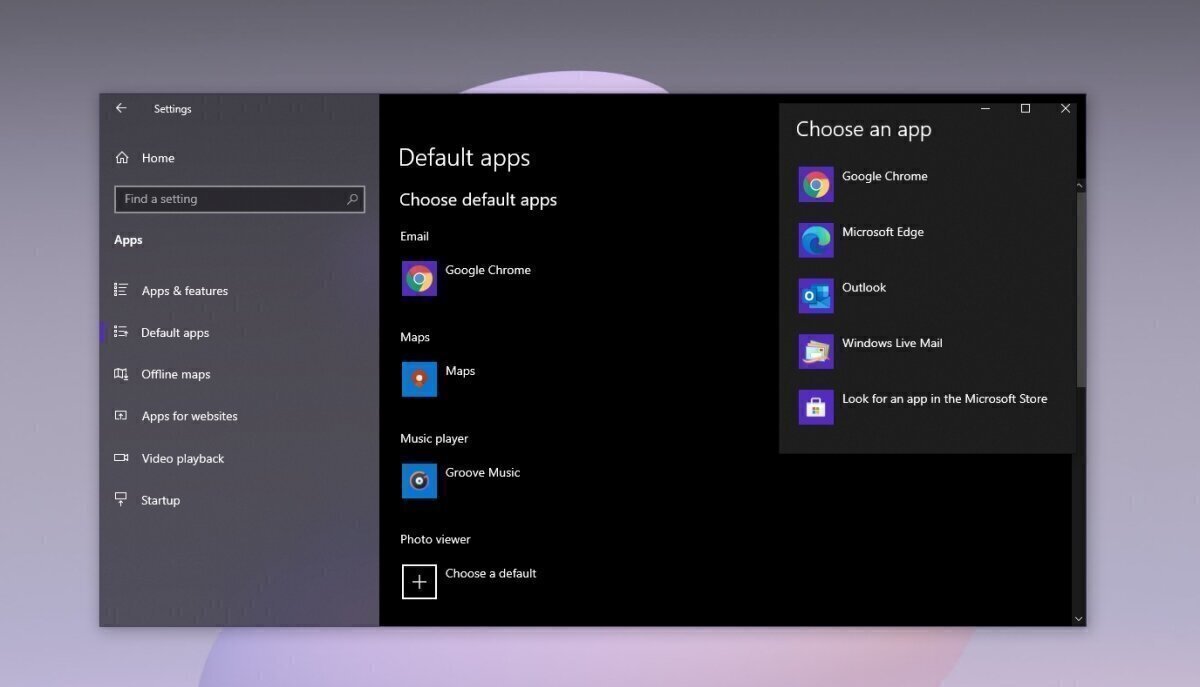
Task: Go back using the Settings back arrow
Action: pyautogui.click(x=121, y=108)
